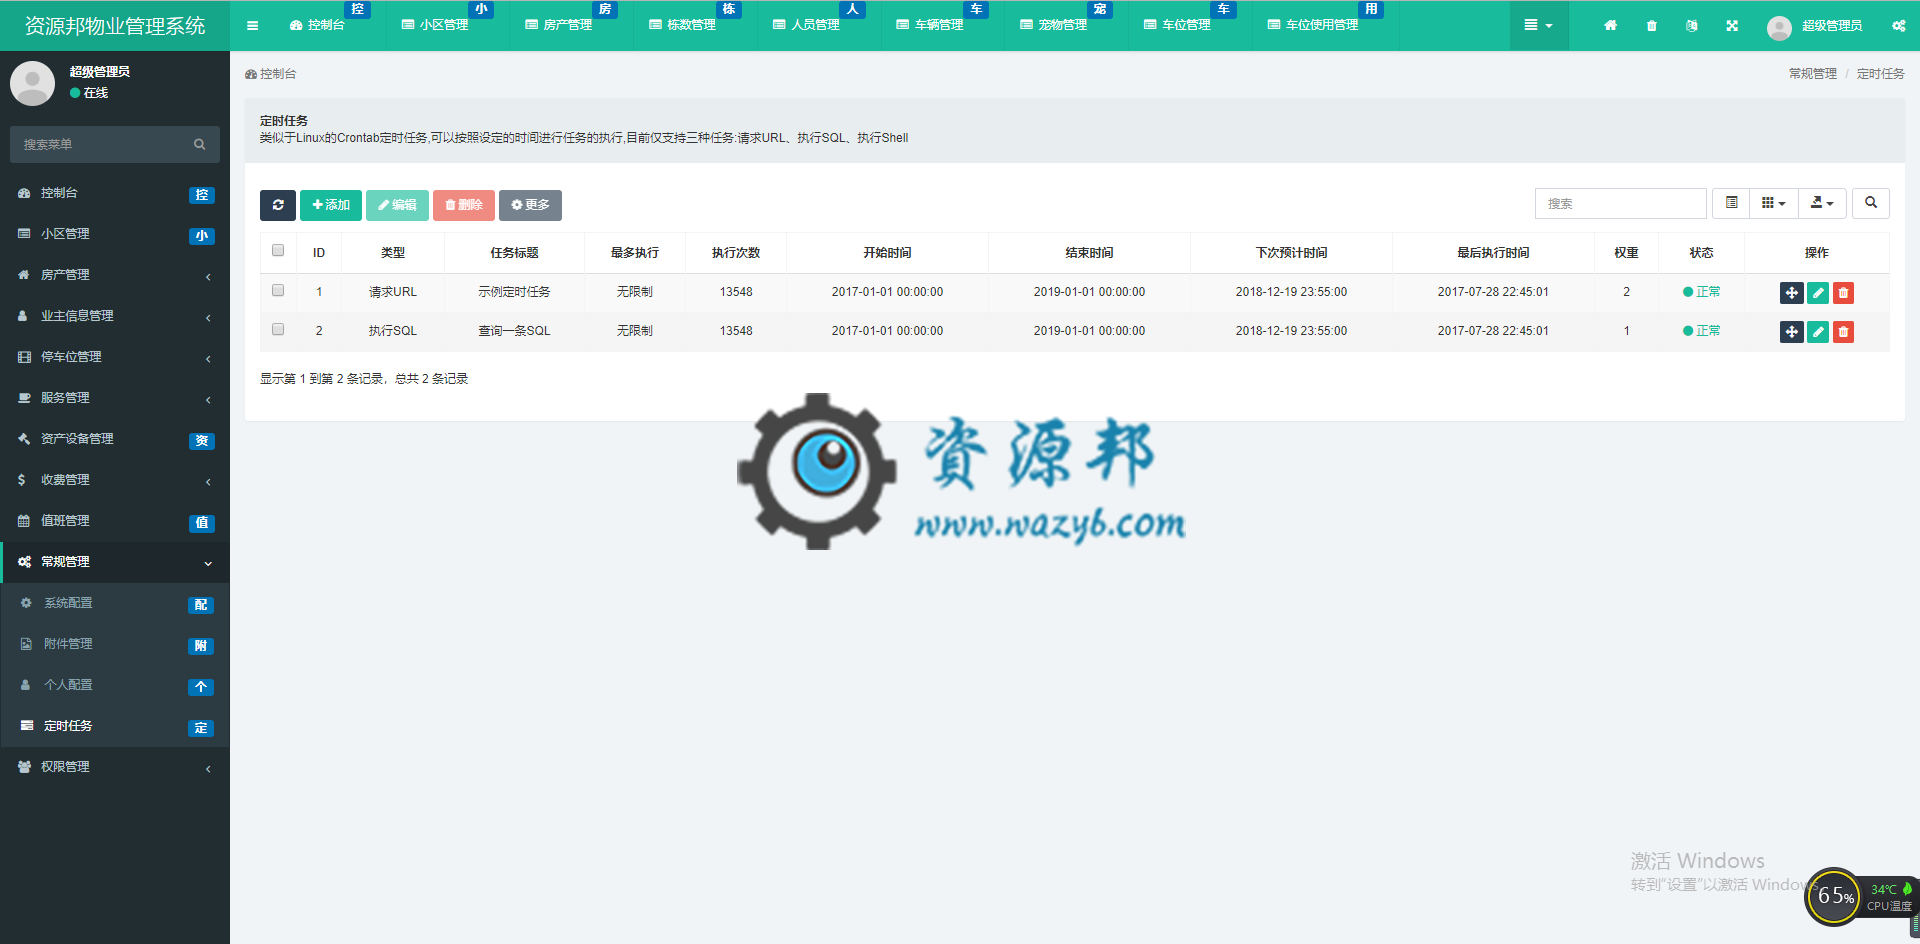Click the green edit pencil for row 执行SQL
This screenshot has height=944, width=1920.
(x=1818, y=331)
